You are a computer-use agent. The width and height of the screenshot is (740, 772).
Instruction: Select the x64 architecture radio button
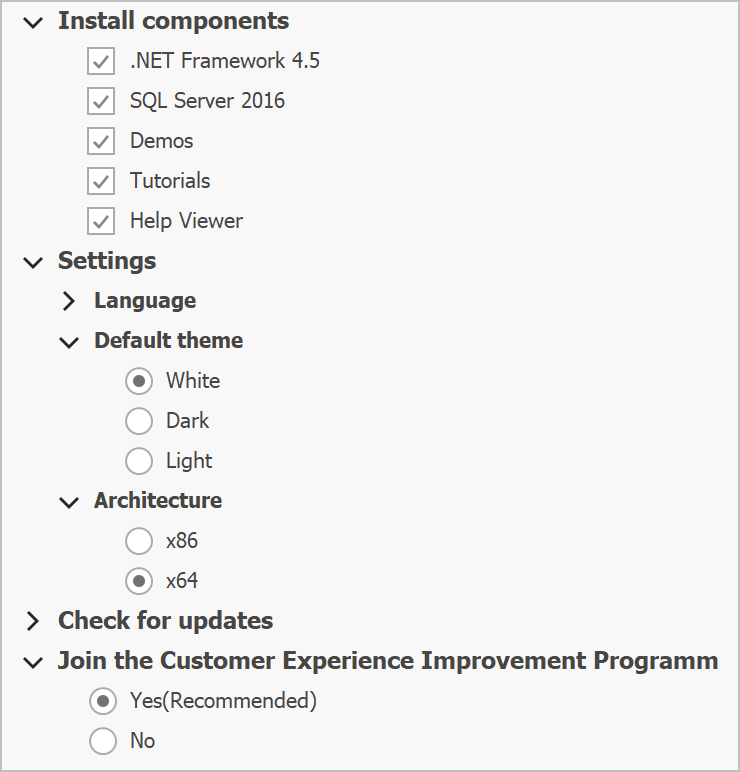pyautogui.click(x=139, y=581)
